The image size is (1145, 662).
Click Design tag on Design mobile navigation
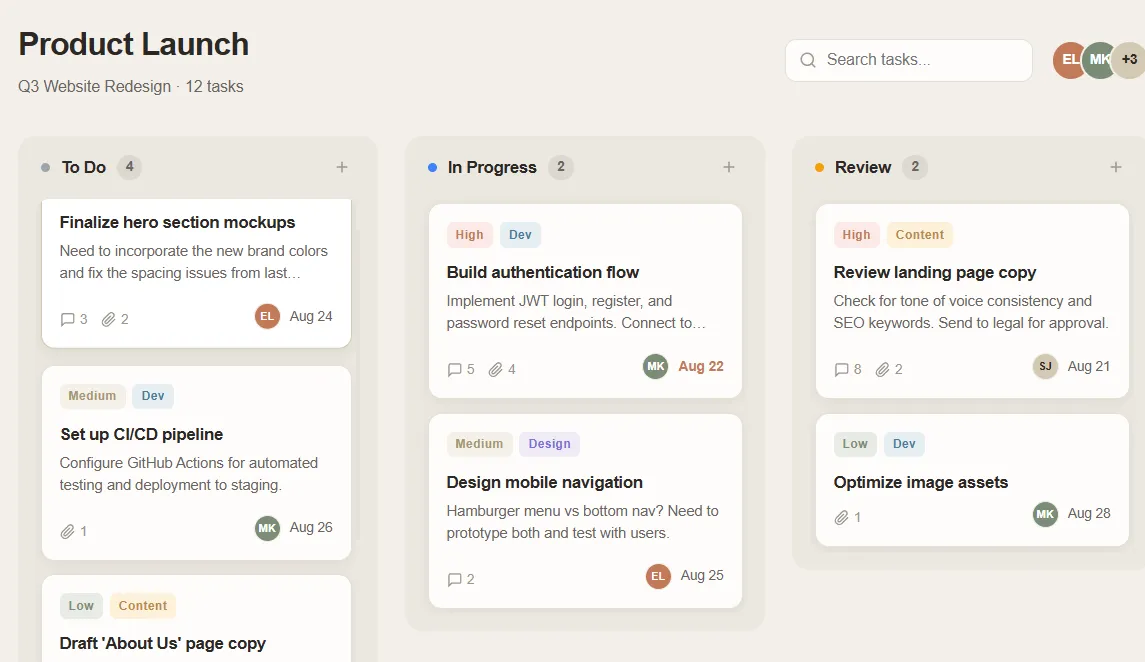549,444
